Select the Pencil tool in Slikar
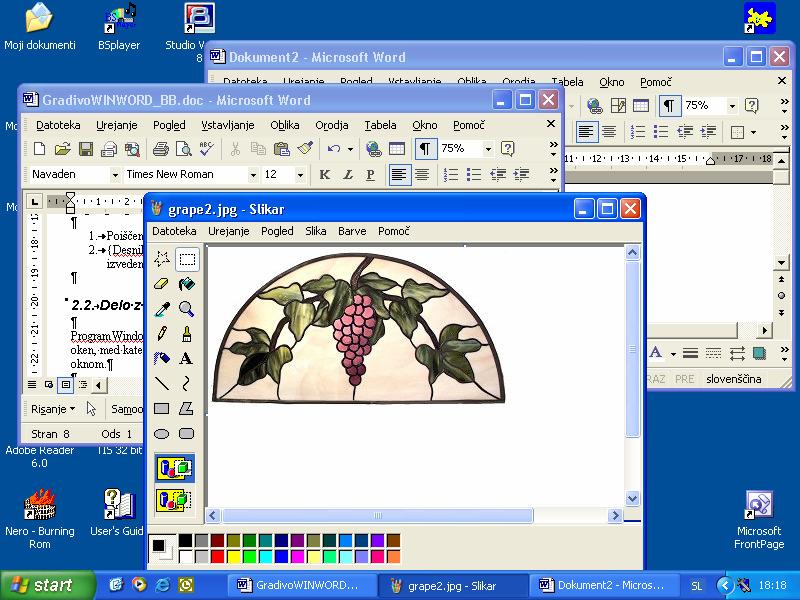This screenshot has height=600, width=800. click(x=162, y=334)
